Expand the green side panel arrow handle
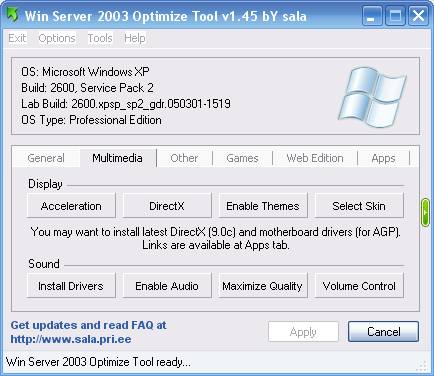This screenshot has width=434, height=376. (x=425, y=212)
